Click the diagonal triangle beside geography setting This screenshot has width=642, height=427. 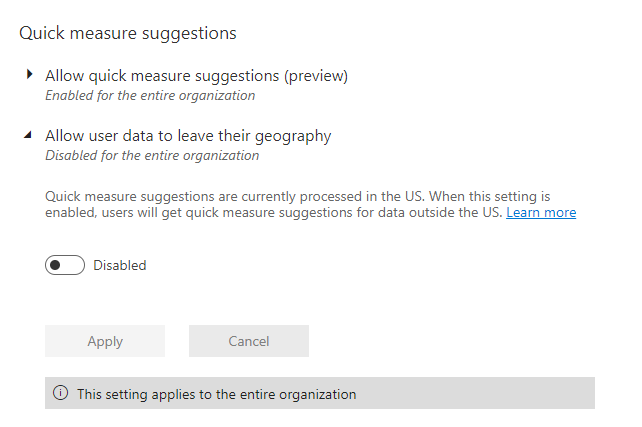pos(28,135)
